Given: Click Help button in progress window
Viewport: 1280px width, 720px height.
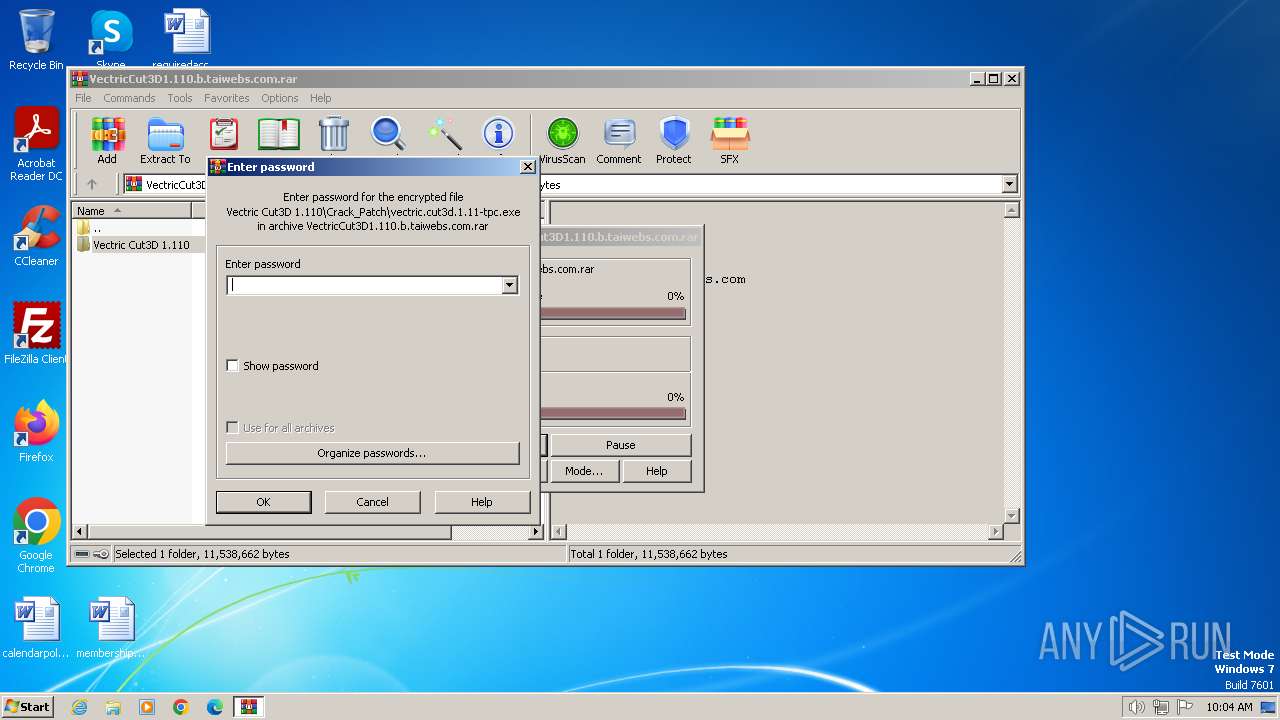Looking at the screenshot, I should click(x=657, y=471).
